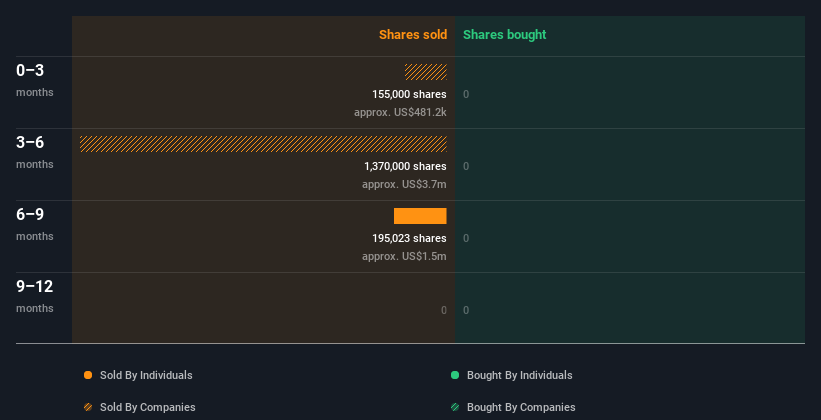Select the Shares bought column header
Viewport: 821px width, 420px height.
click(504, 35)
